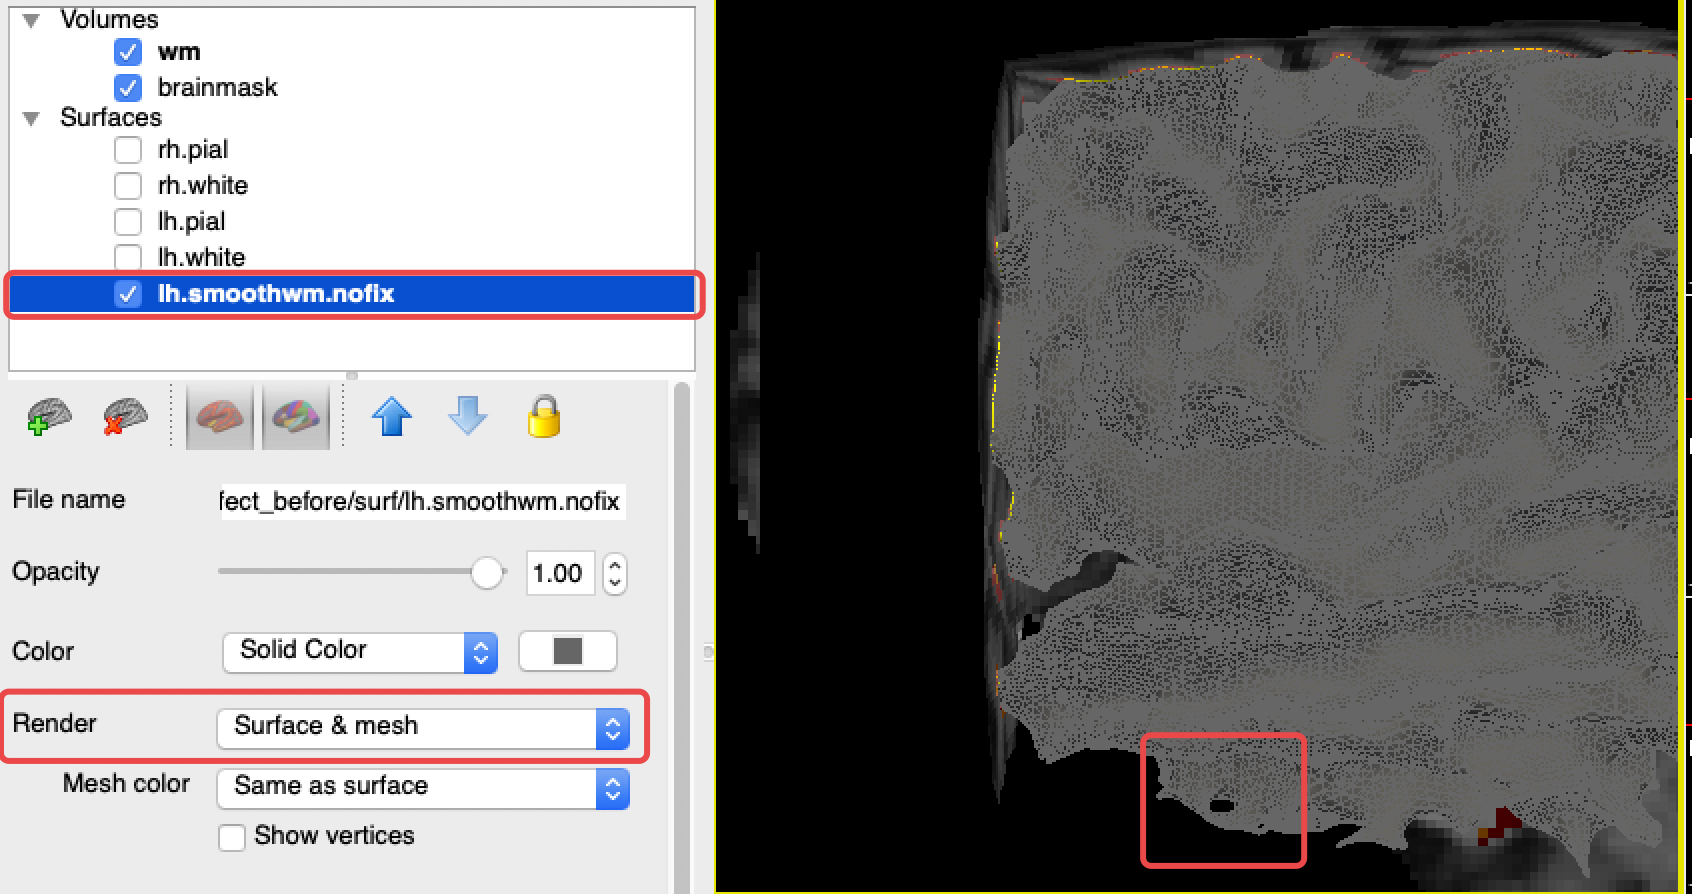Lock the layer with padlock icon
1692x894 pixels.
pyautogui.click(x=544, y=416)
